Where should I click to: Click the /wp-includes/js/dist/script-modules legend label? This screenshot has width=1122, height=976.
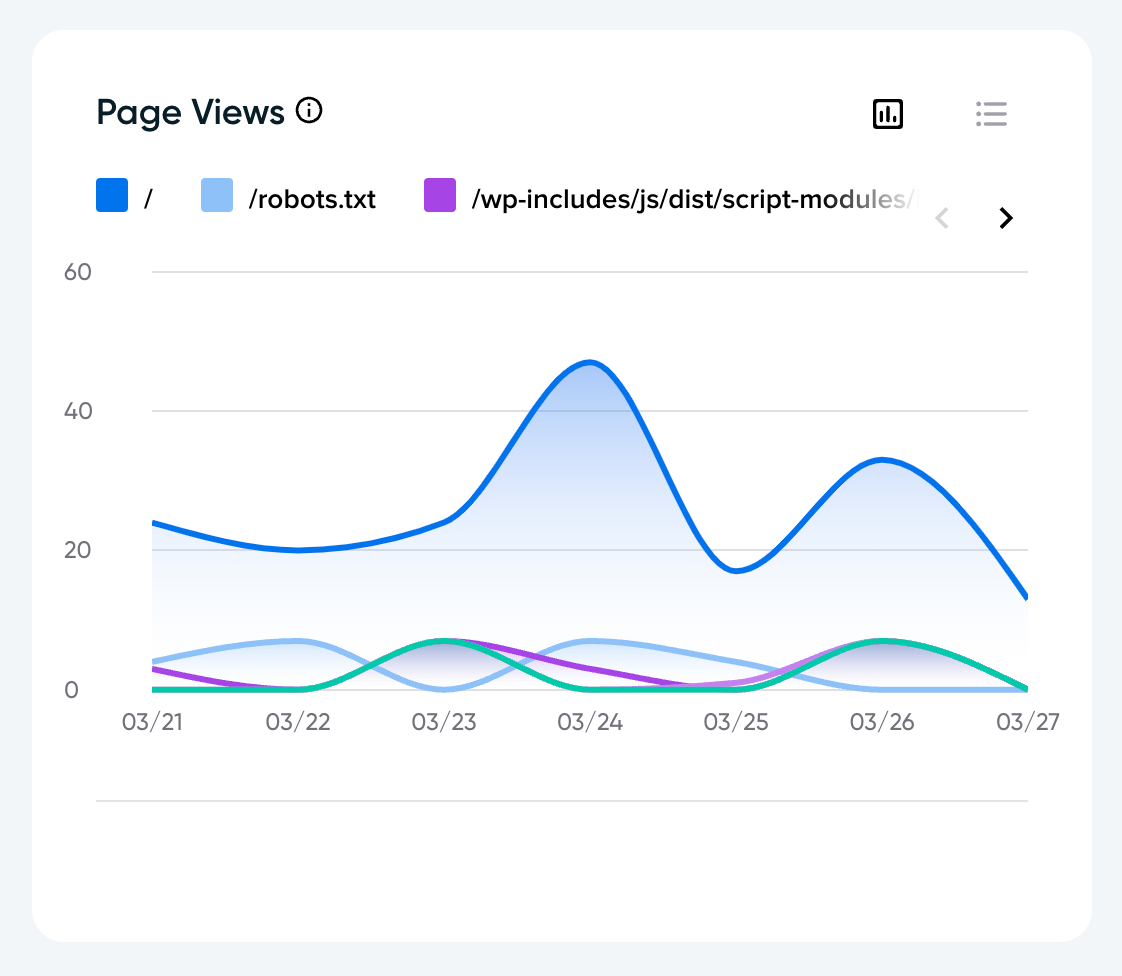pyautogui.click(x=692, y=199)
